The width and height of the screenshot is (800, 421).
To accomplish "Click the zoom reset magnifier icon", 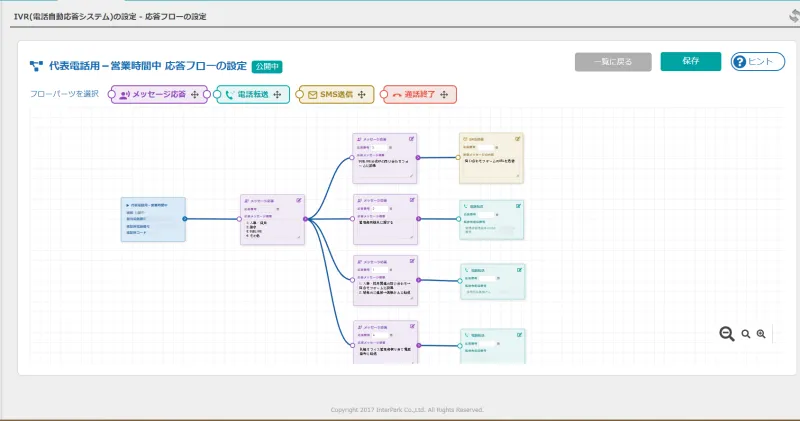I will [x=745, y=334].
